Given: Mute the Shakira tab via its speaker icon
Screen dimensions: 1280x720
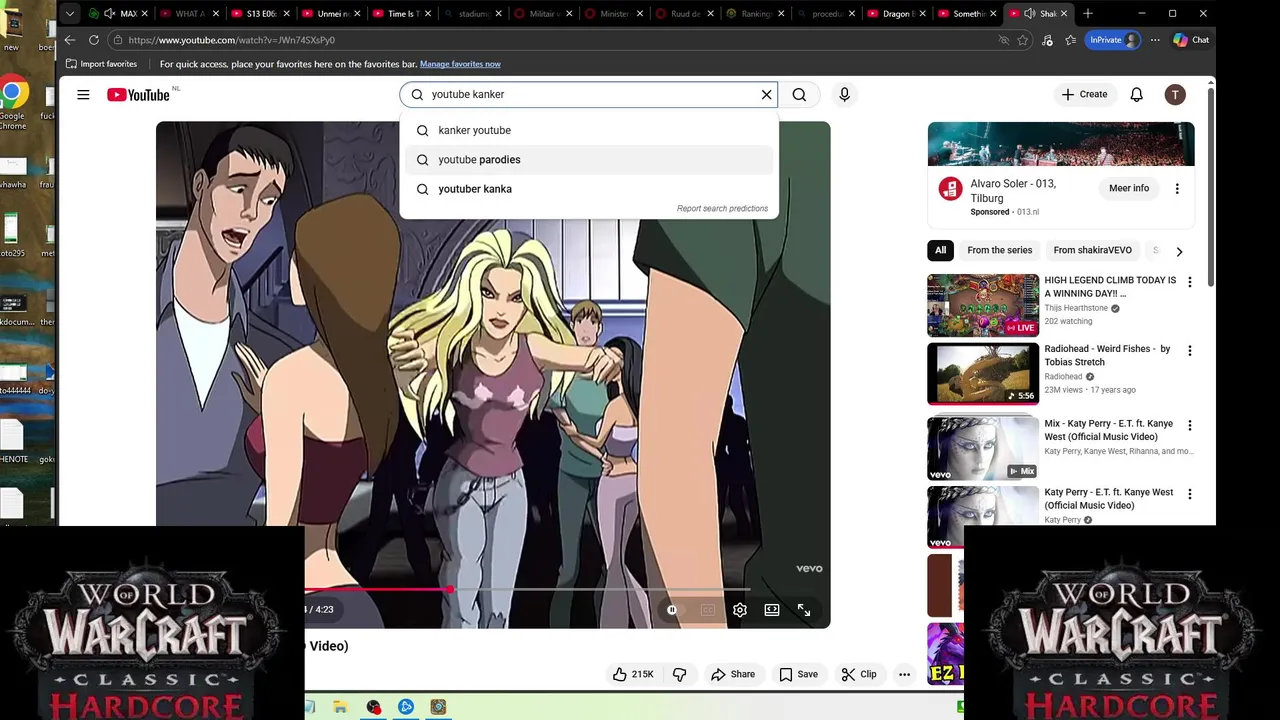Looking at the screenshot, I should point(1029,14).
